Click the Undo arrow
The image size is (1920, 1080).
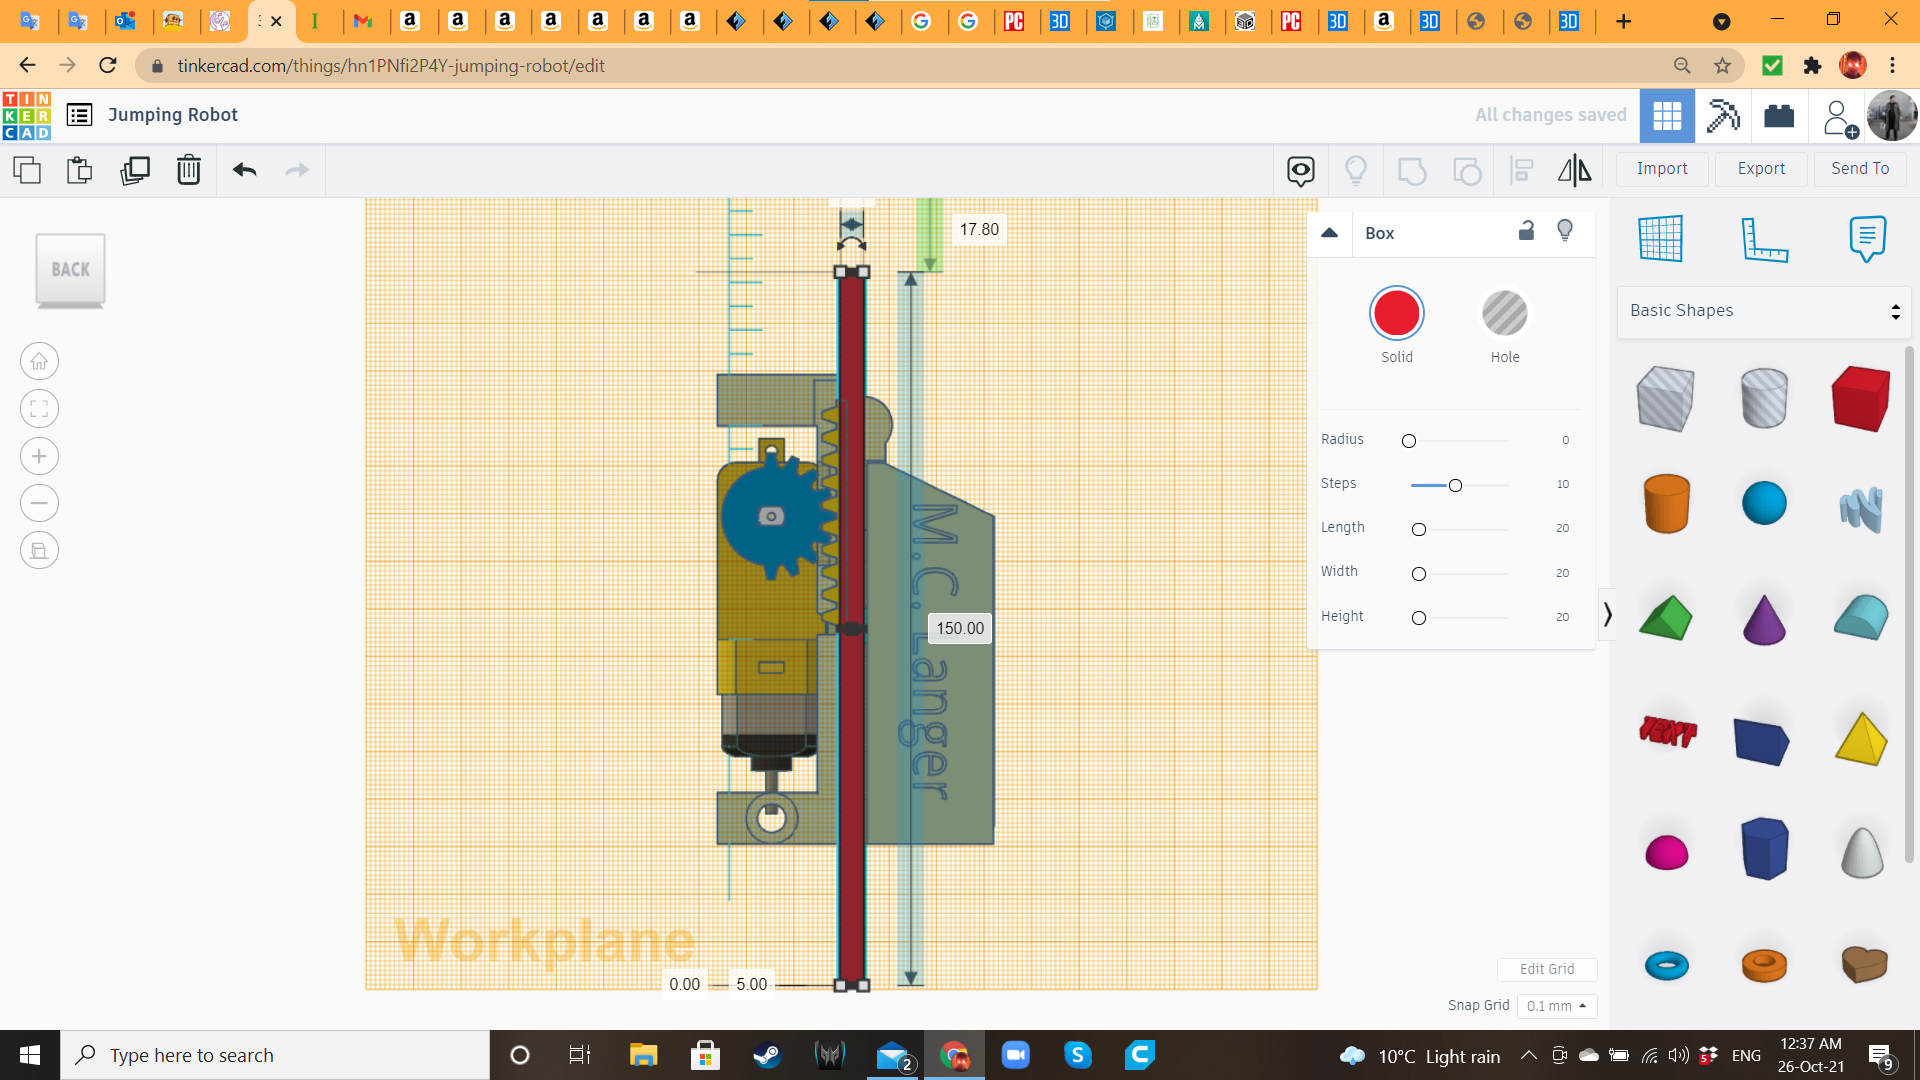pyautogui.click(x=244, y=170)
